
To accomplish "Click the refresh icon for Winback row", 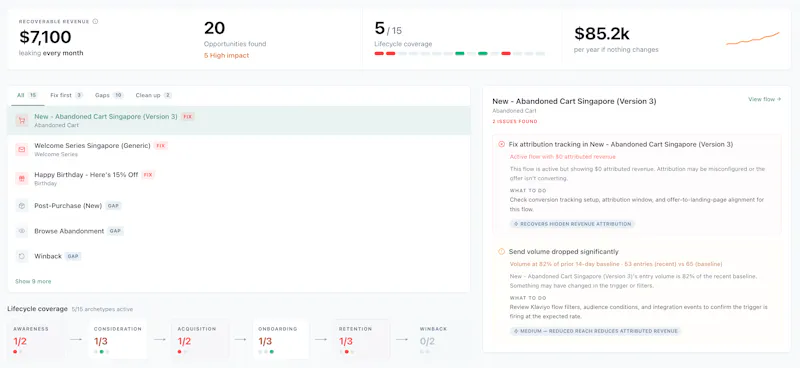I will 21,256.
